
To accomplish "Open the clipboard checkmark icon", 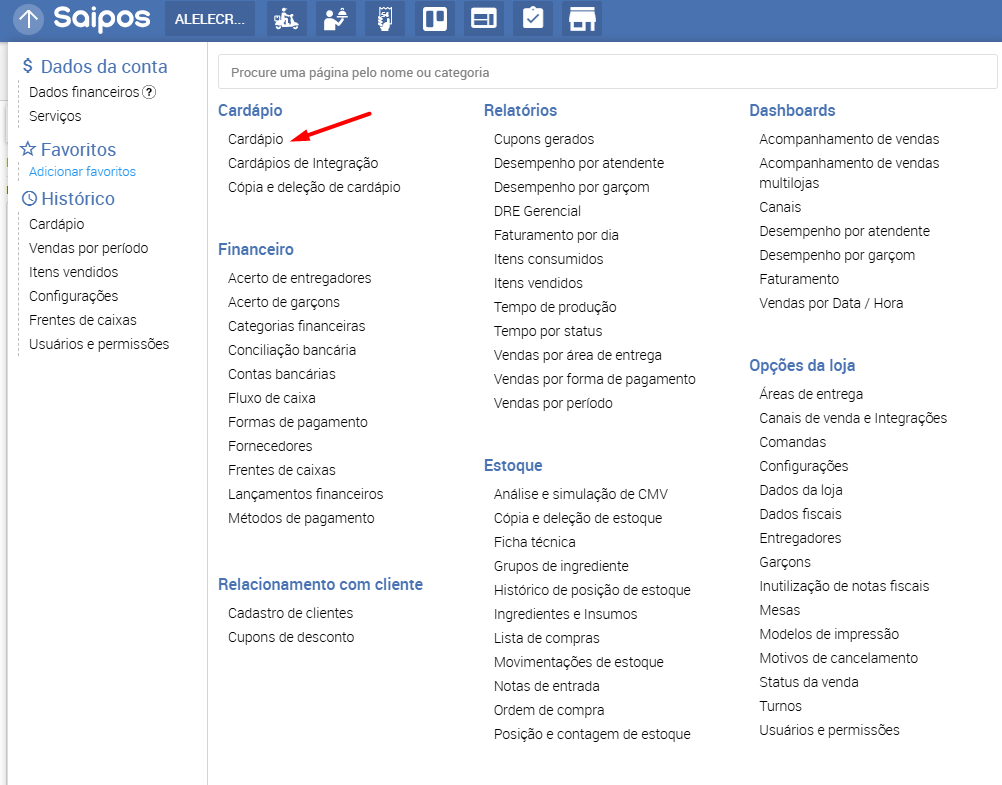I will coord(533,19).
